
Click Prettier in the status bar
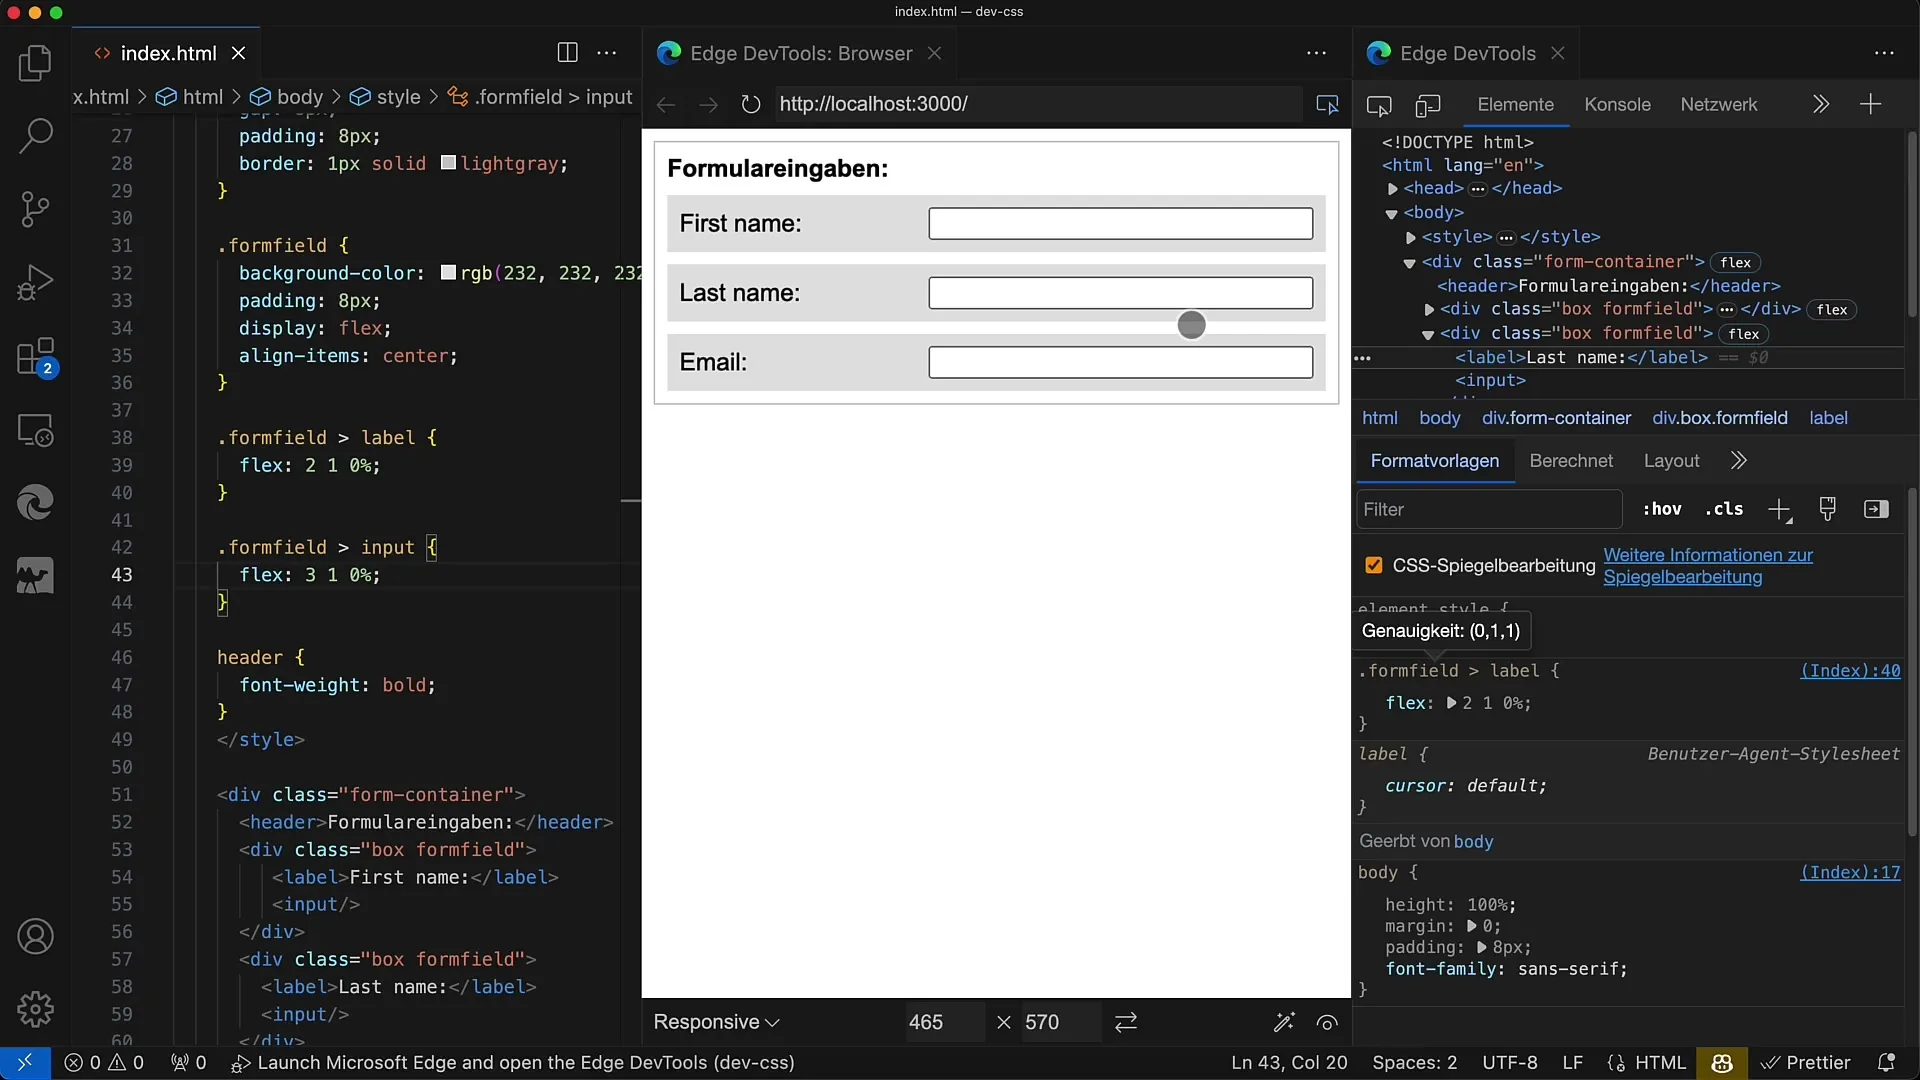click(1806, 1063)
